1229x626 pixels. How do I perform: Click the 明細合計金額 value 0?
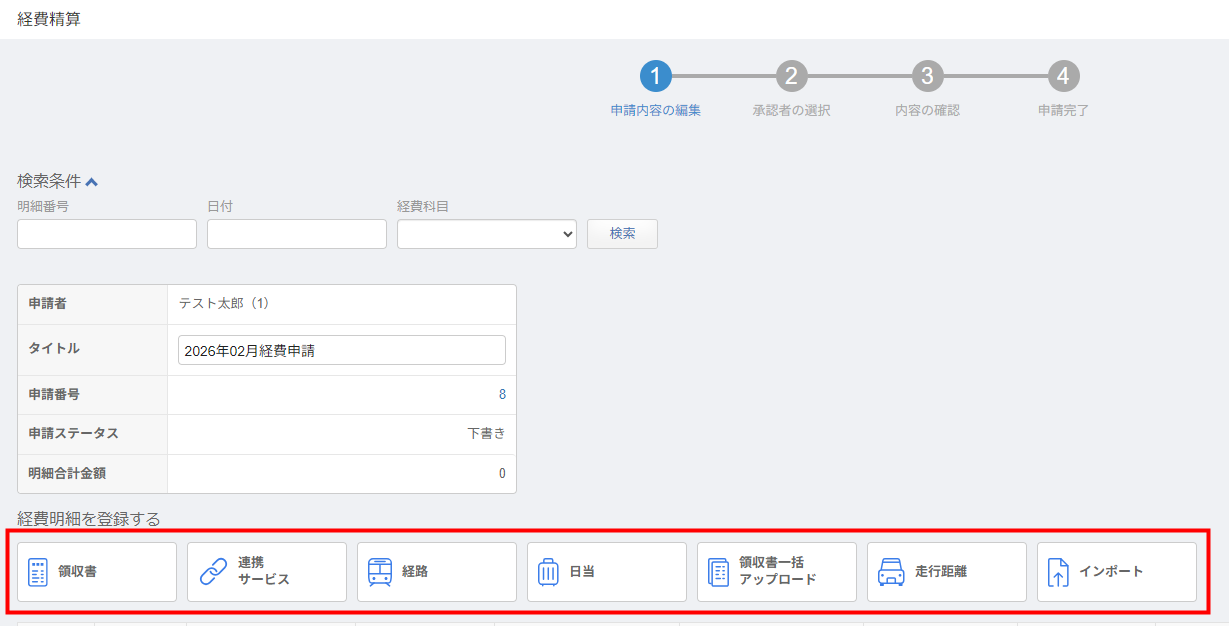pyautogui.click(x=502, y=474)
